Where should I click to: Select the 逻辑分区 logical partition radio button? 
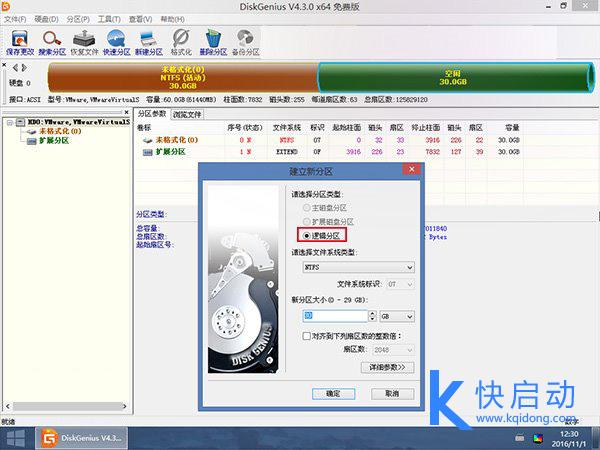point(307,235)
